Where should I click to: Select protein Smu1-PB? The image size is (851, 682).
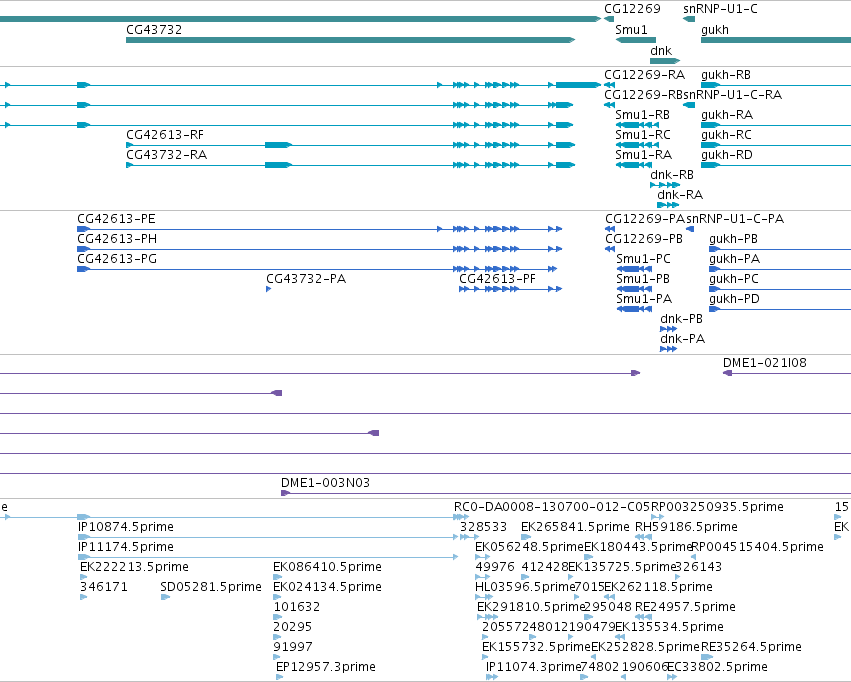pos(634,289)
